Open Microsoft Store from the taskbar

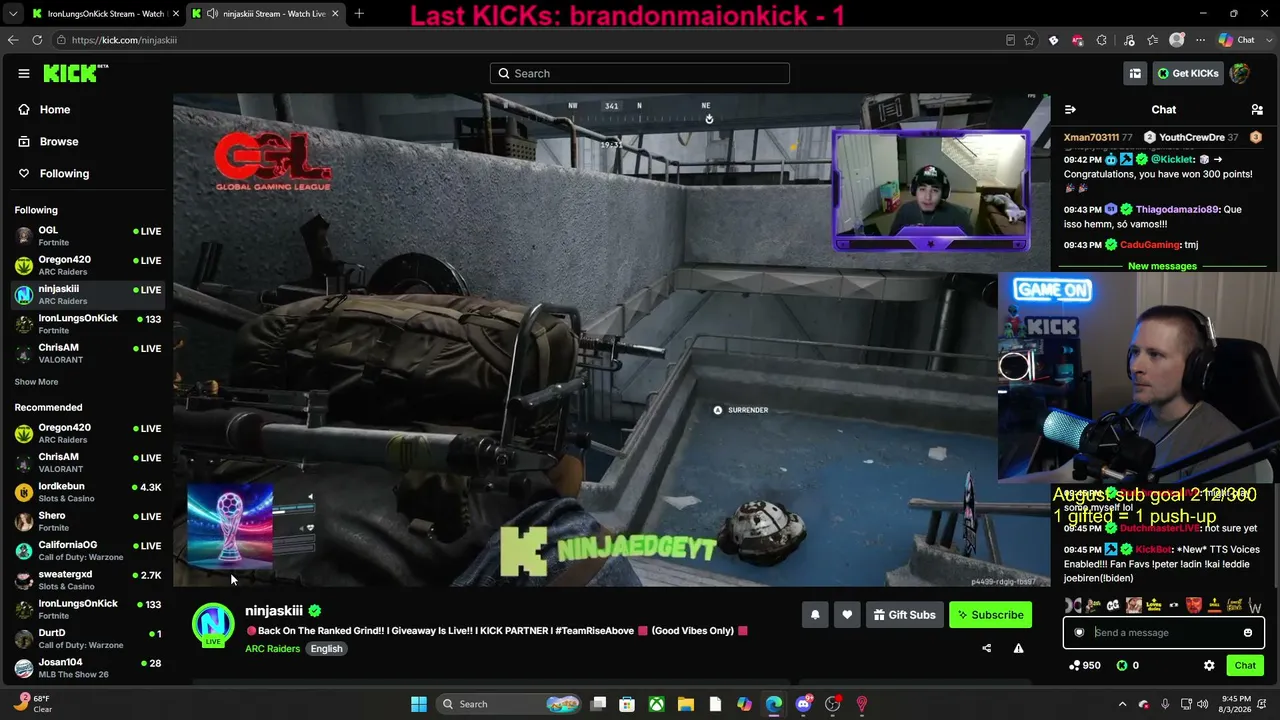click(x=627, y=704)
